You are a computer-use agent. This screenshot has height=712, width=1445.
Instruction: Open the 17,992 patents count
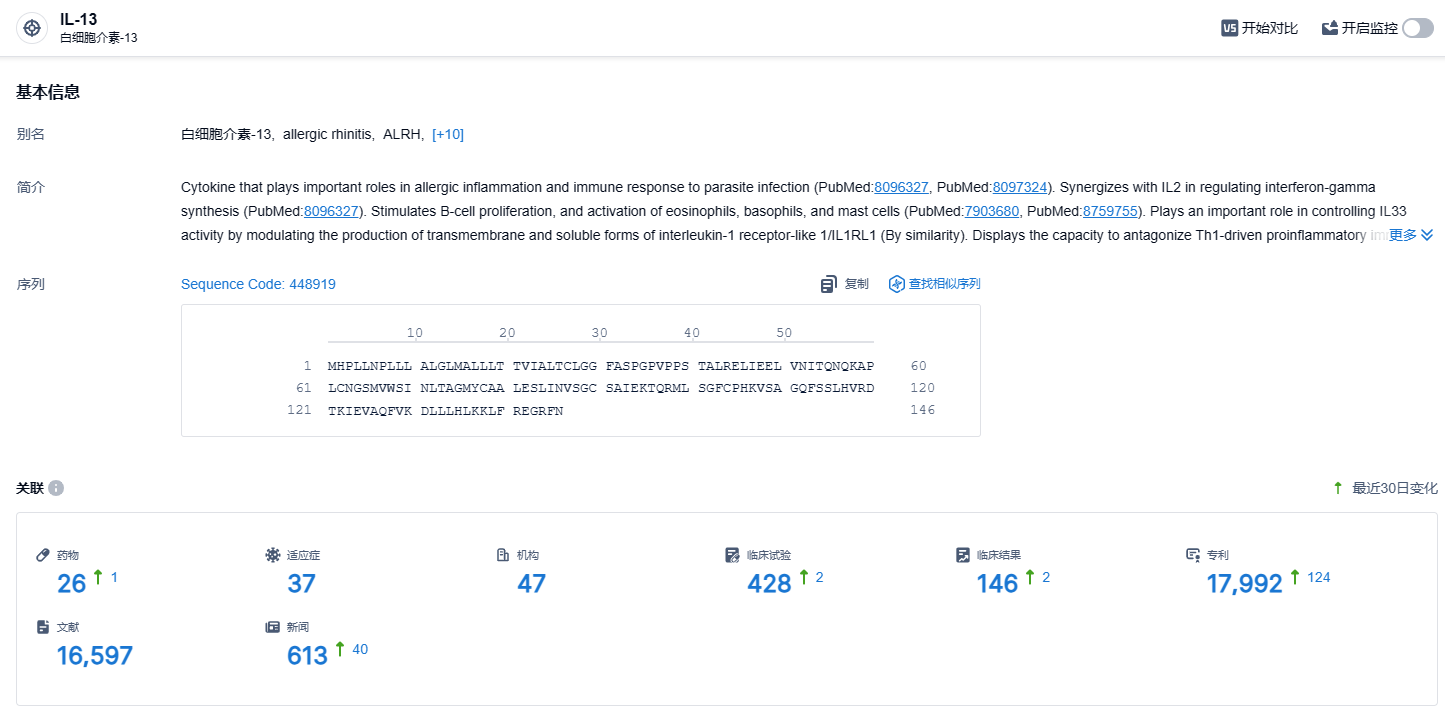pos(1244,584)
